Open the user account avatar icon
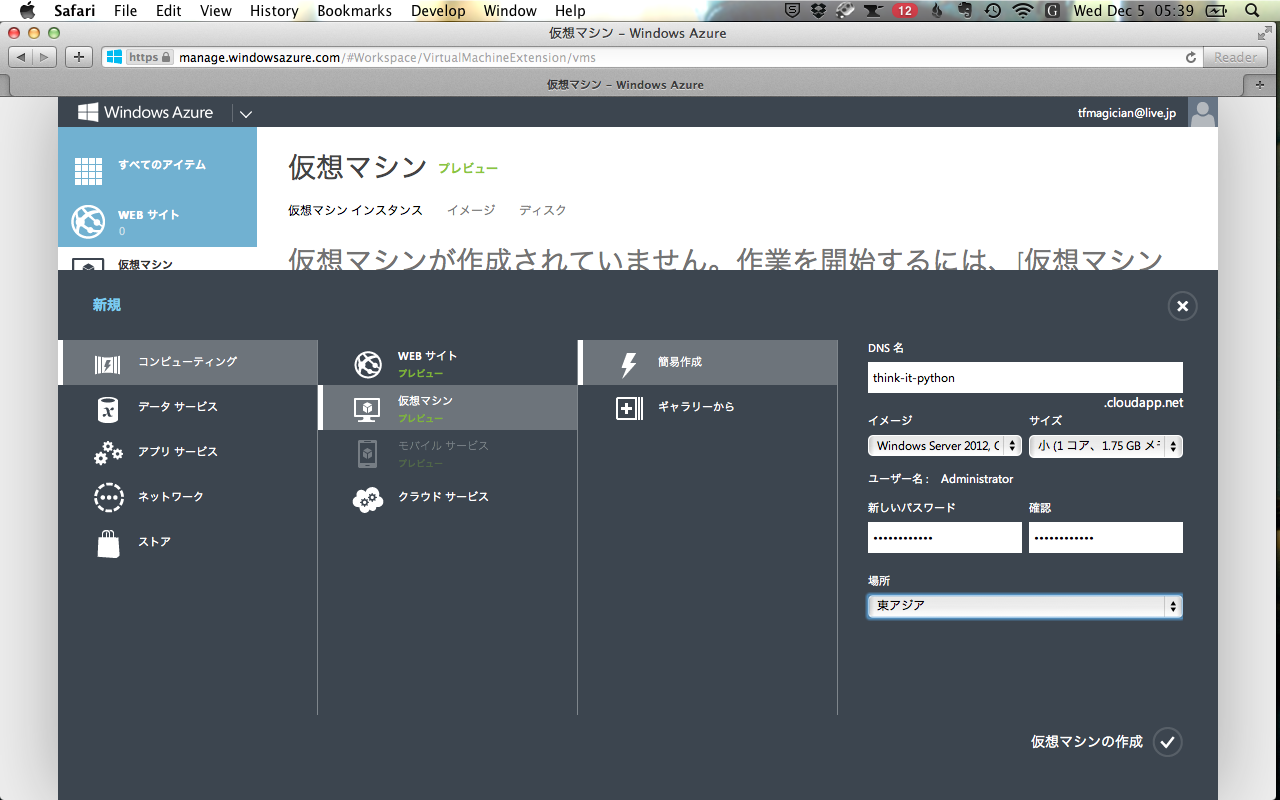The width and height of the screenshot is (1280, 800). pos(1203,112)
